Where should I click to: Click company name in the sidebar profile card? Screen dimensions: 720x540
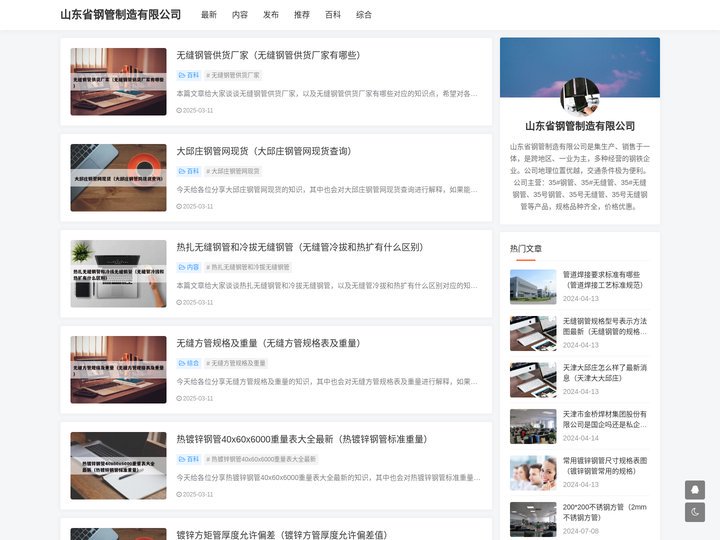(580, 126)
